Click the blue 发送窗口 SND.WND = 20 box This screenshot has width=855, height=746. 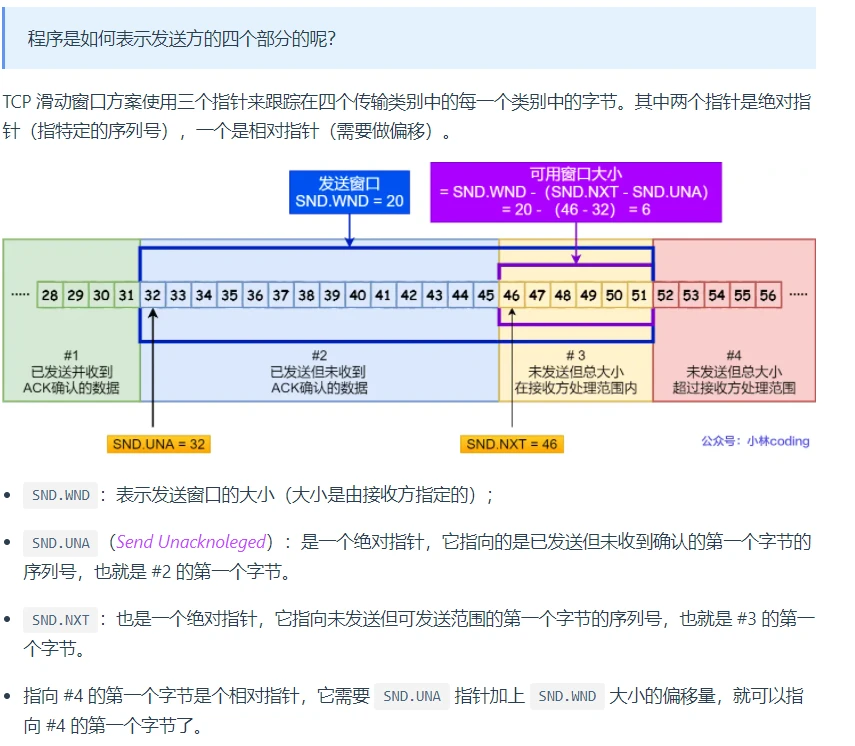coord(349,192)
